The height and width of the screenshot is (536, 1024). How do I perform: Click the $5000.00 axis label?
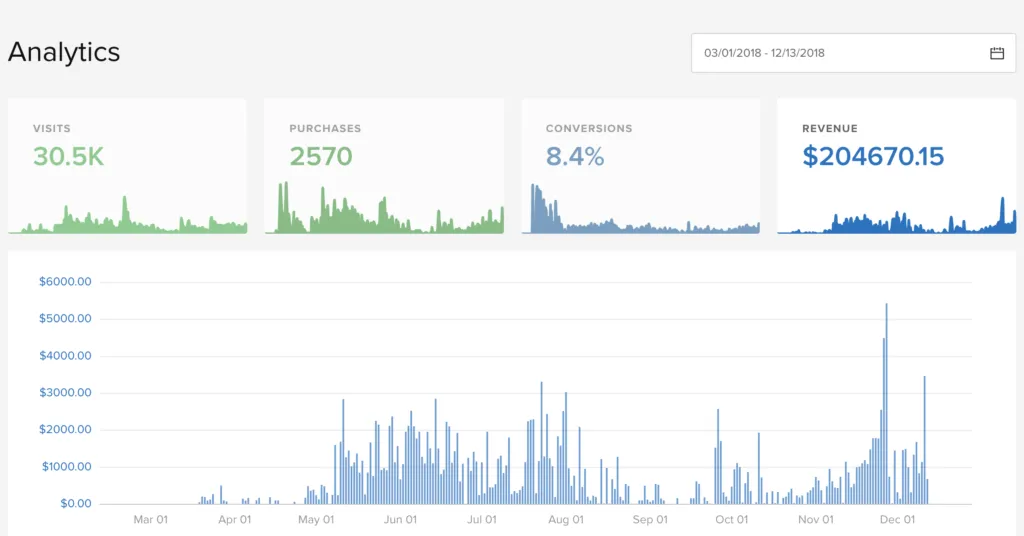[65, 319]
